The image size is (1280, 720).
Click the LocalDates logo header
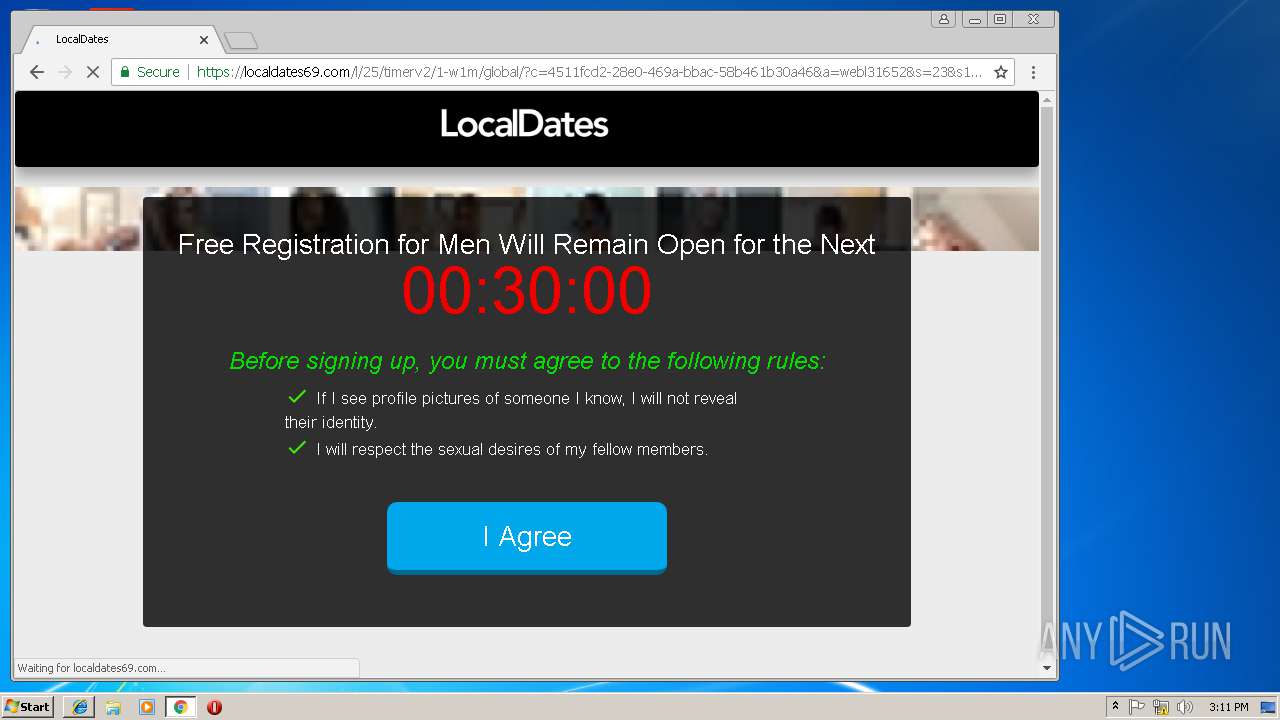[525, 124]
